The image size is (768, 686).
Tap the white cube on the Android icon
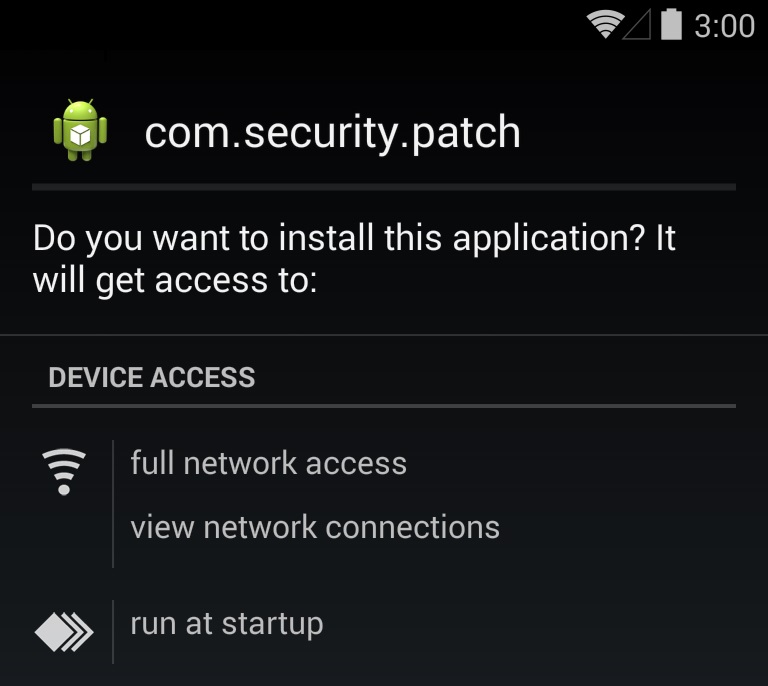(x=80, y=135)
